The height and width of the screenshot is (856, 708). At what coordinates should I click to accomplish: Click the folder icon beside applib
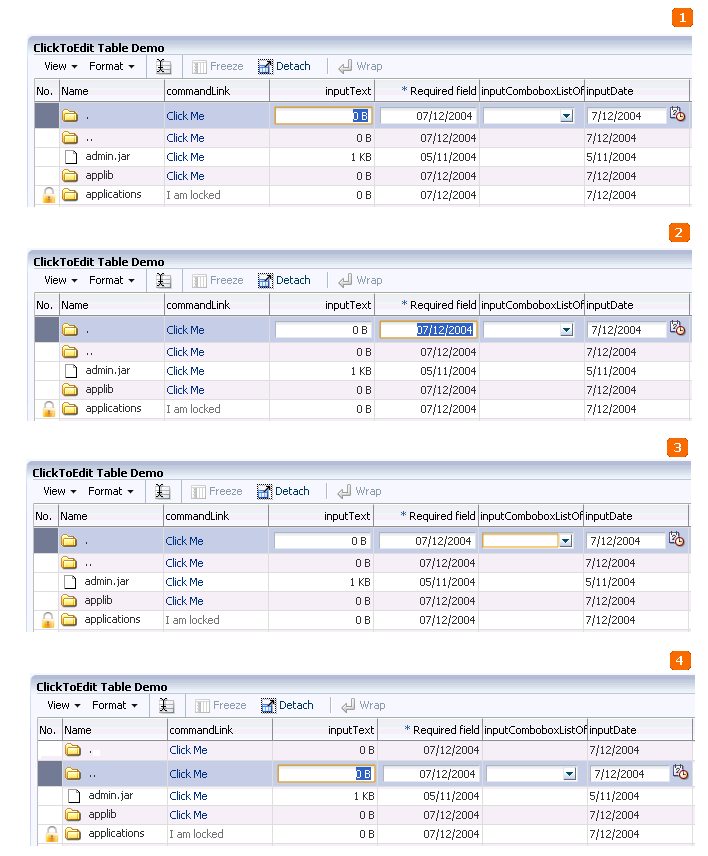click(69, 175)
